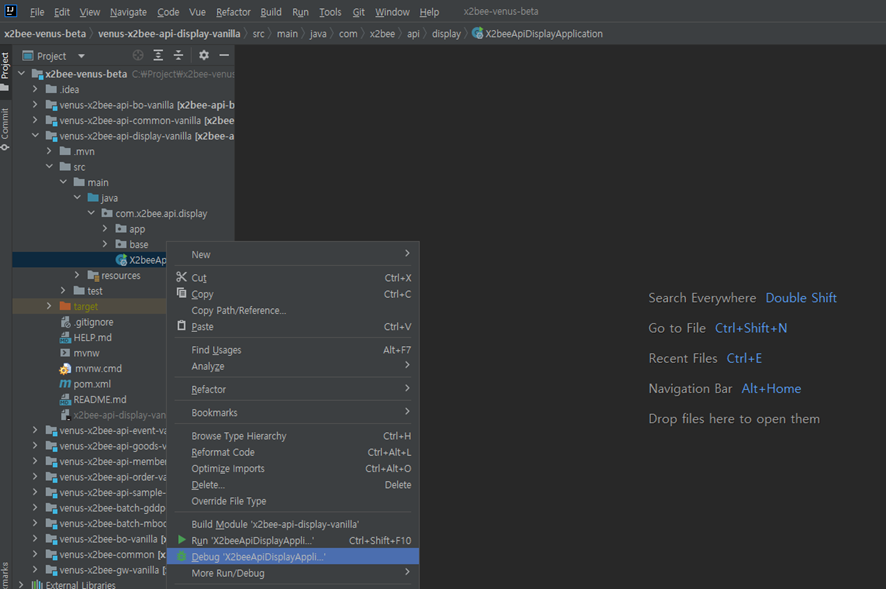886x589 pixels.
Task: Click the Collapse All icon in Project panel
Action: [x=178, y=56]
